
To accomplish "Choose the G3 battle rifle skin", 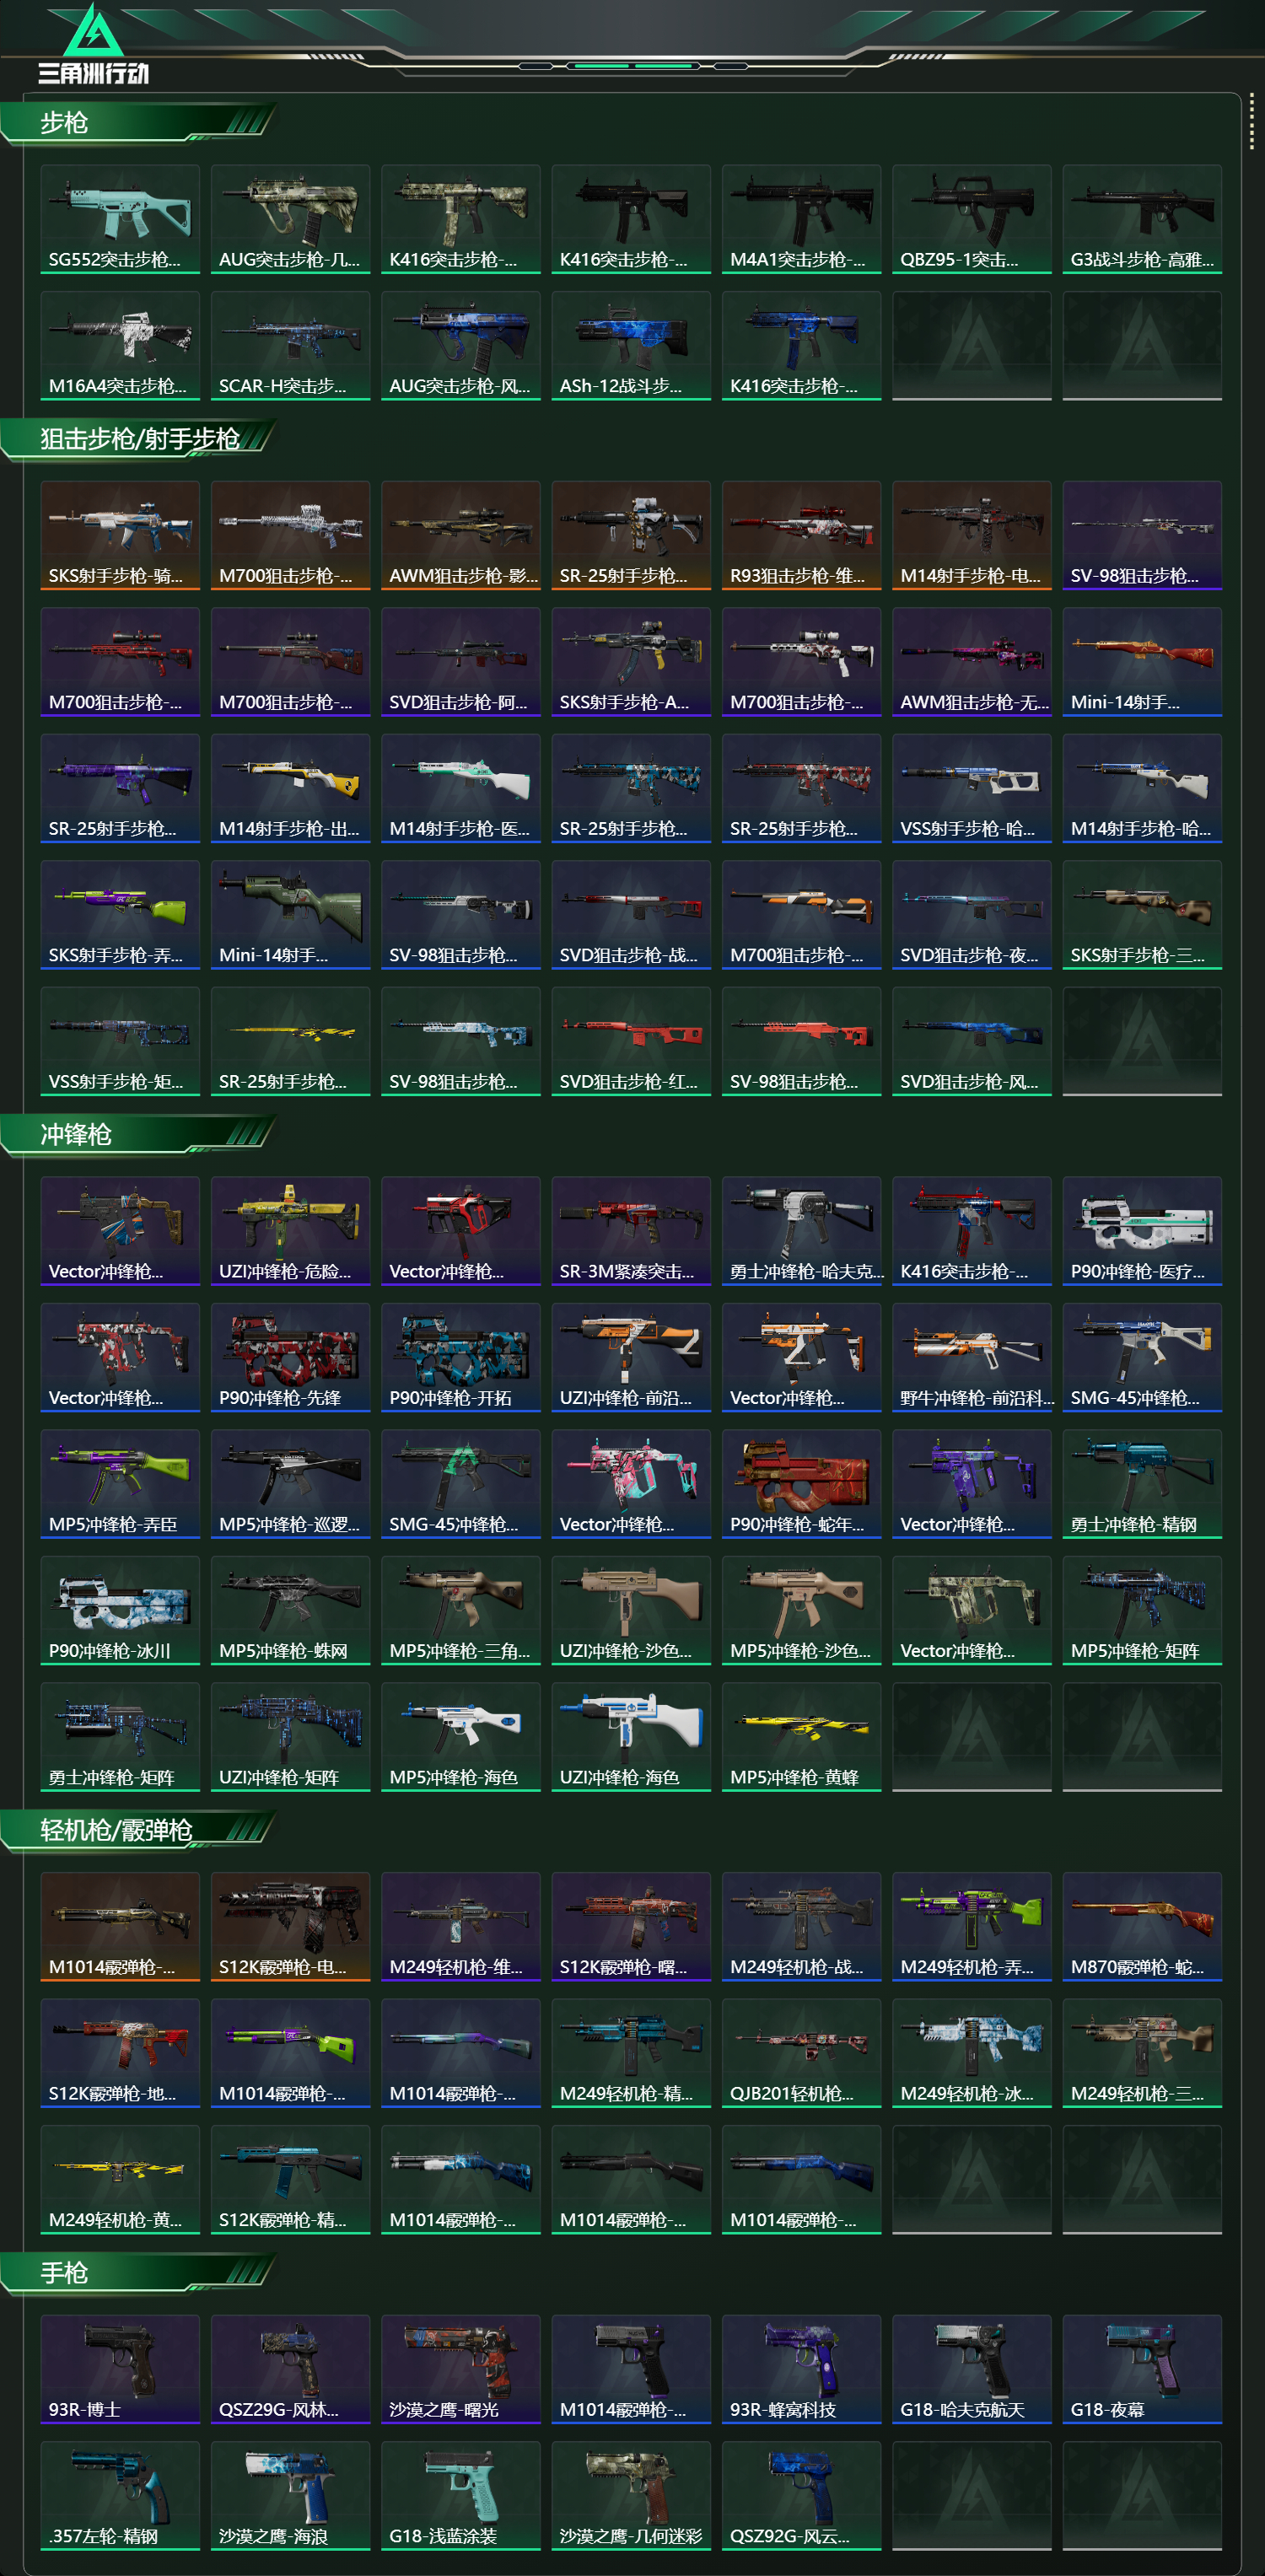I will [x=1142, y=219].
